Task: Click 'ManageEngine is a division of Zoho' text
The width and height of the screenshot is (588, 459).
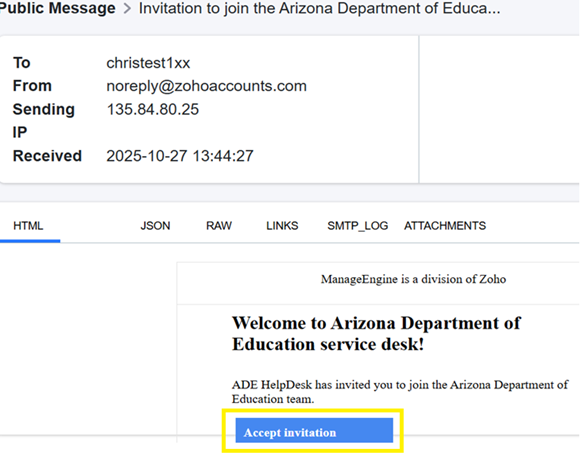Action: (x=413, y=279)
